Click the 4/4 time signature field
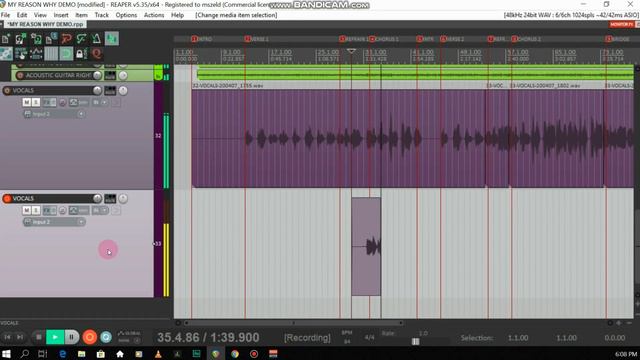This screenshot has height=360, width=640. point(369,338)
